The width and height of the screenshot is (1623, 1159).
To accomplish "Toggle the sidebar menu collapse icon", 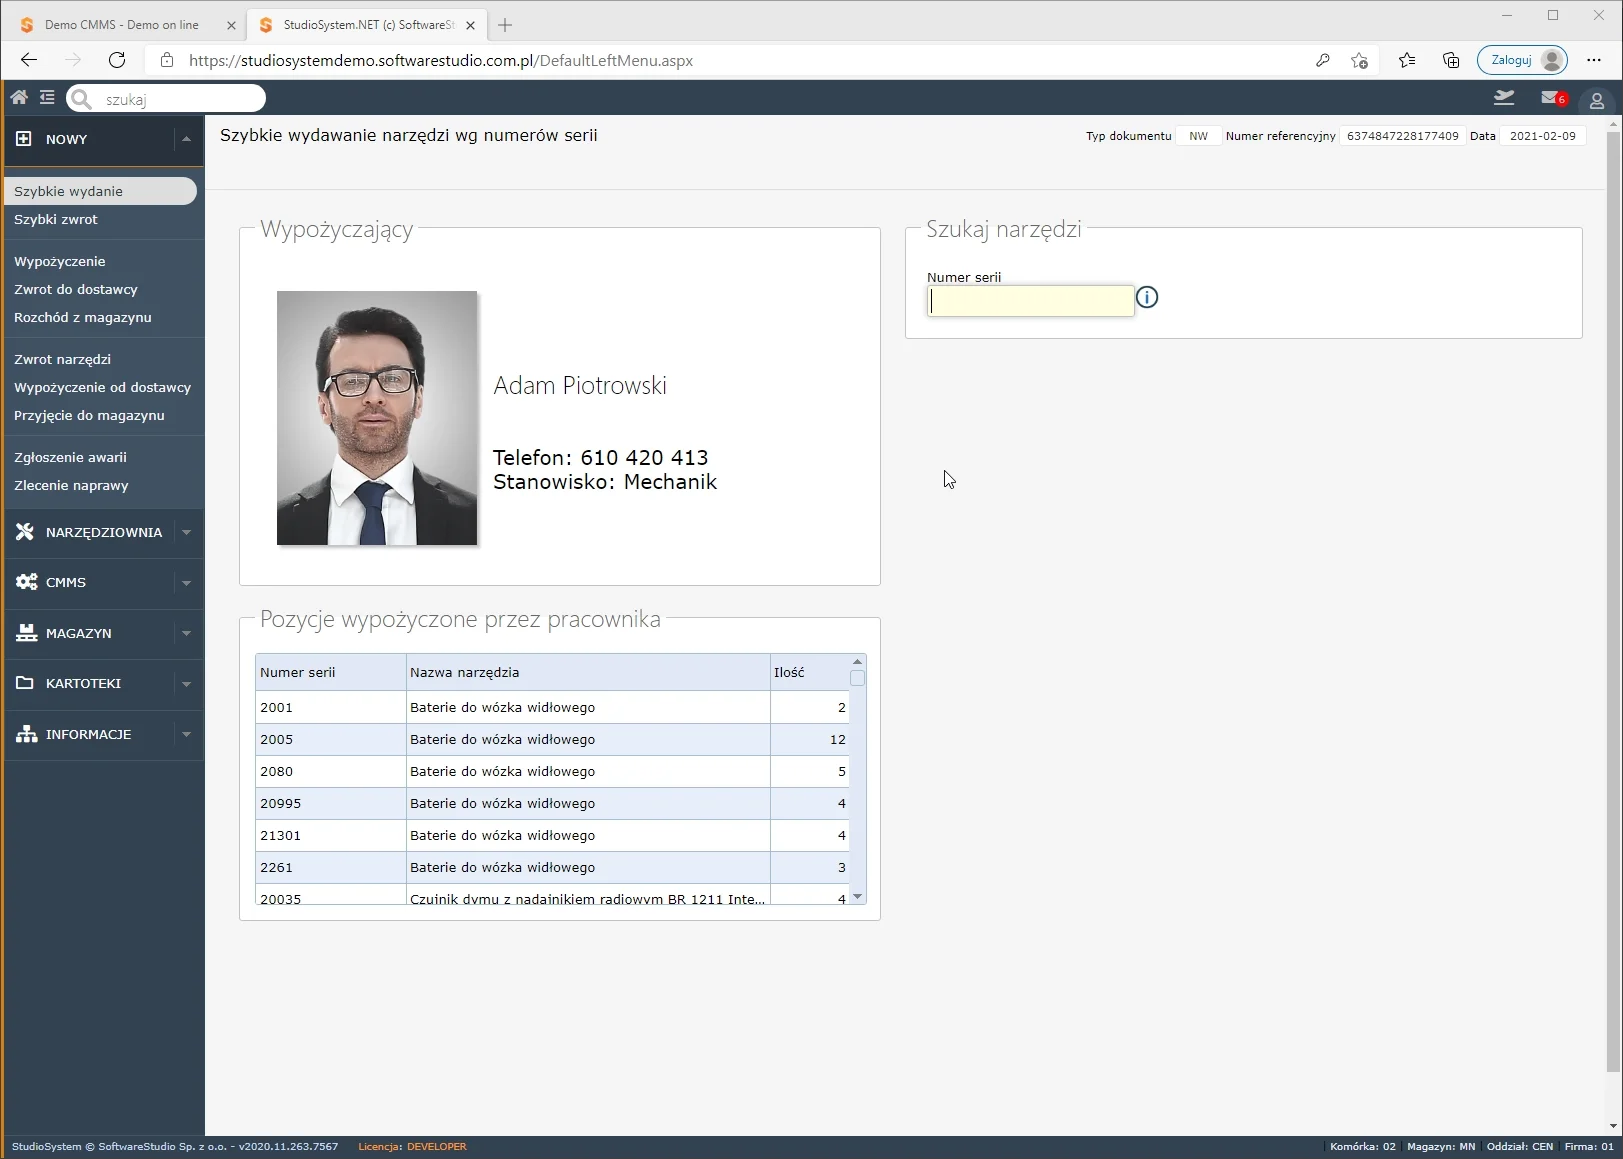I will (47, 98).
